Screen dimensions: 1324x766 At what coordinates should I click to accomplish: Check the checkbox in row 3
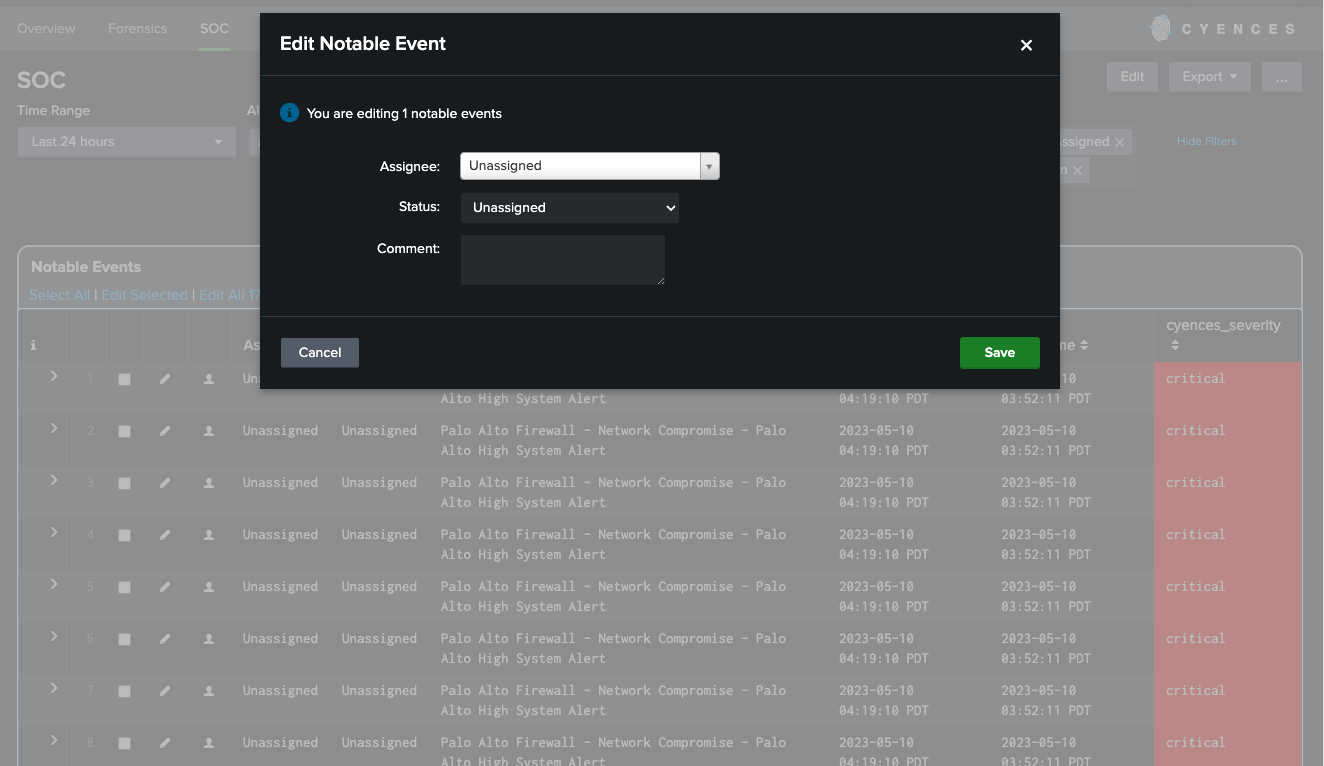coord(124,483)
